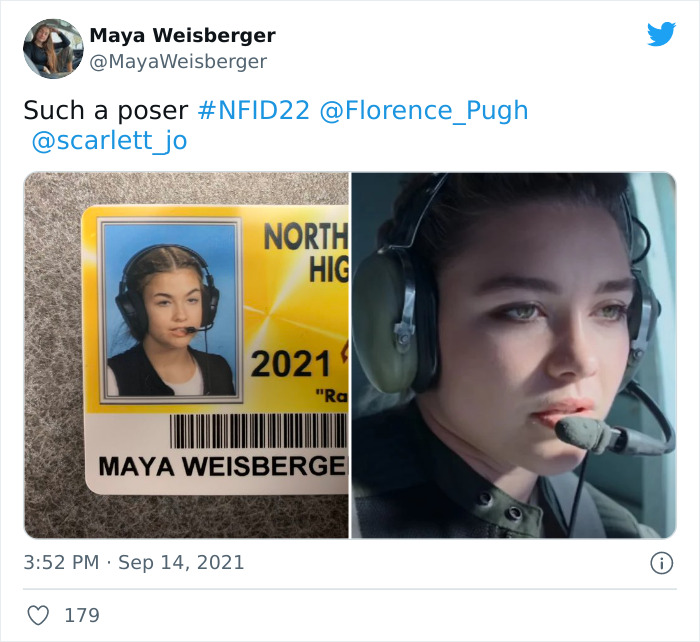The height and width of the screenshot is (642, 700).
Task: Click the "Such a poser" tweet text
Action: (106, 111)
